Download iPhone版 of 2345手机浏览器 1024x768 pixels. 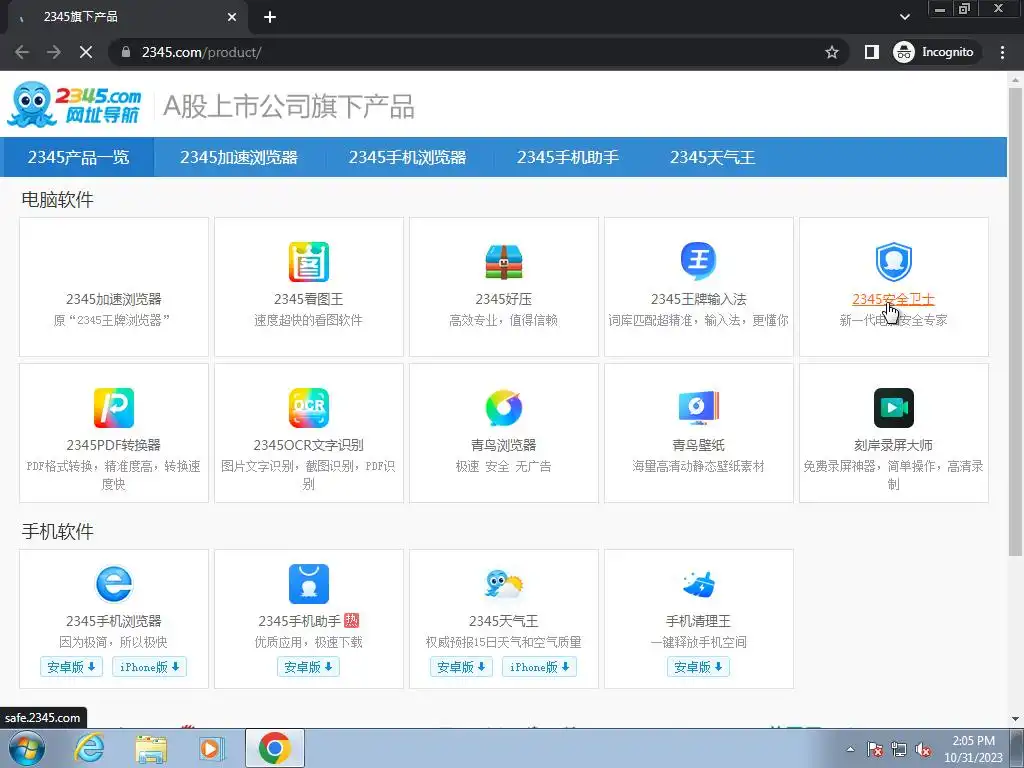(150, 667)
